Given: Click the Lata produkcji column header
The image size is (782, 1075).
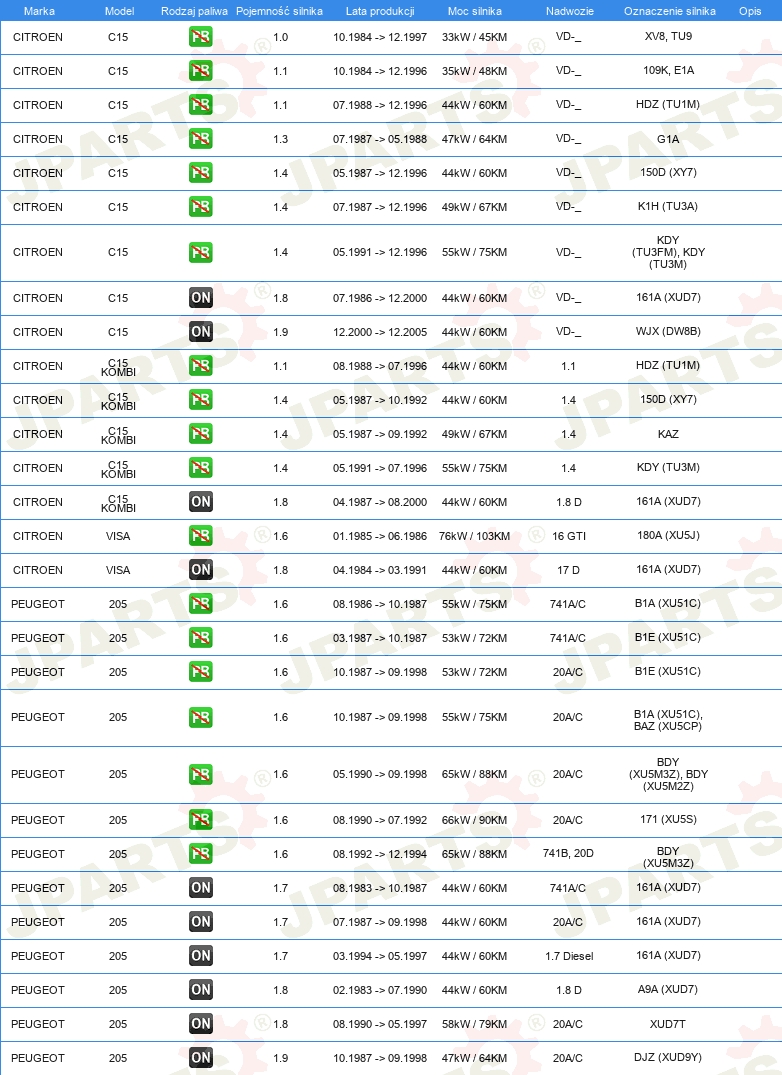Looking at the screenshot, I should point(380,11).
